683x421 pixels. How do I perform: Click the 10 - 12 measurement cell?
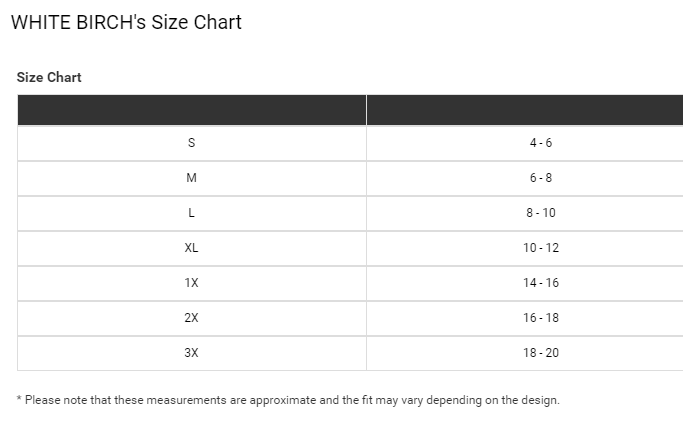(541, 248)
